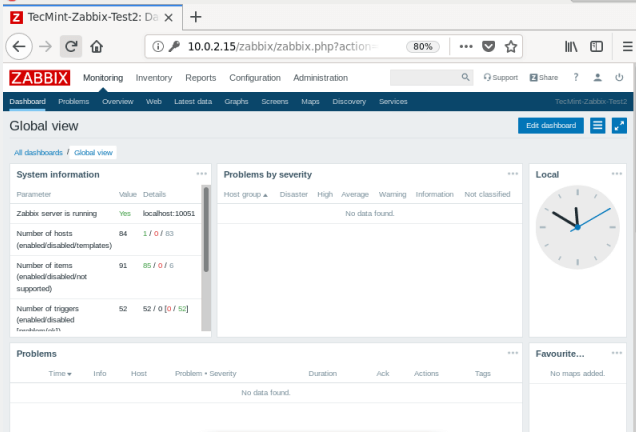636x432 pixels.
Task: Open the All dashboards link
Action: pos(37,152)
